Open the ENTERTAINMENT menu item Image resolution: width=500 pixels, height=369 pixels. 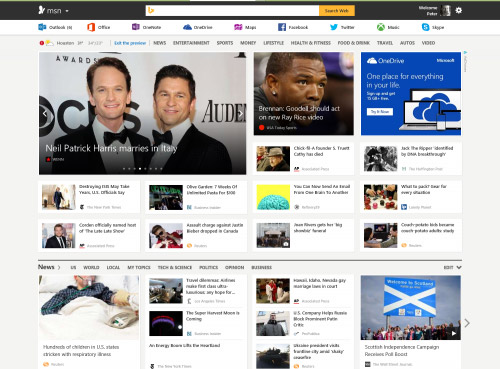tap(191, 43)
